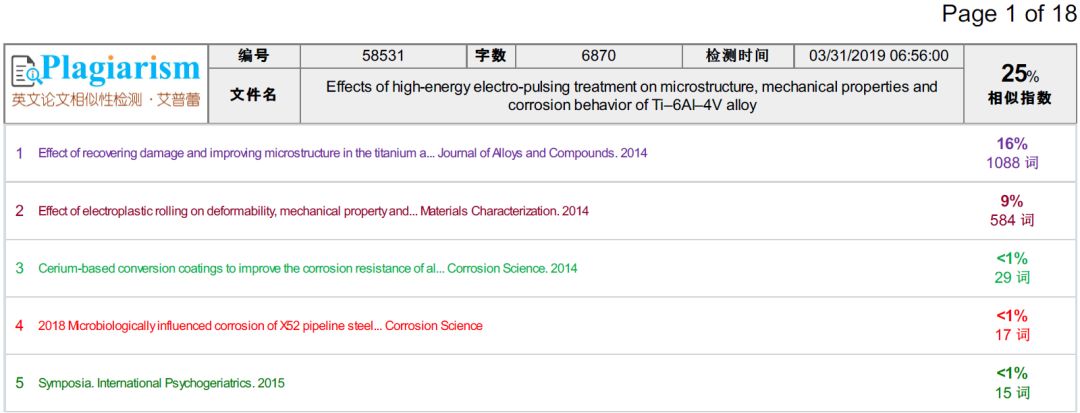This screenshot has height=413, width=1080.
Task: Select the 1088 word count of source 1
Action: 1012,162
